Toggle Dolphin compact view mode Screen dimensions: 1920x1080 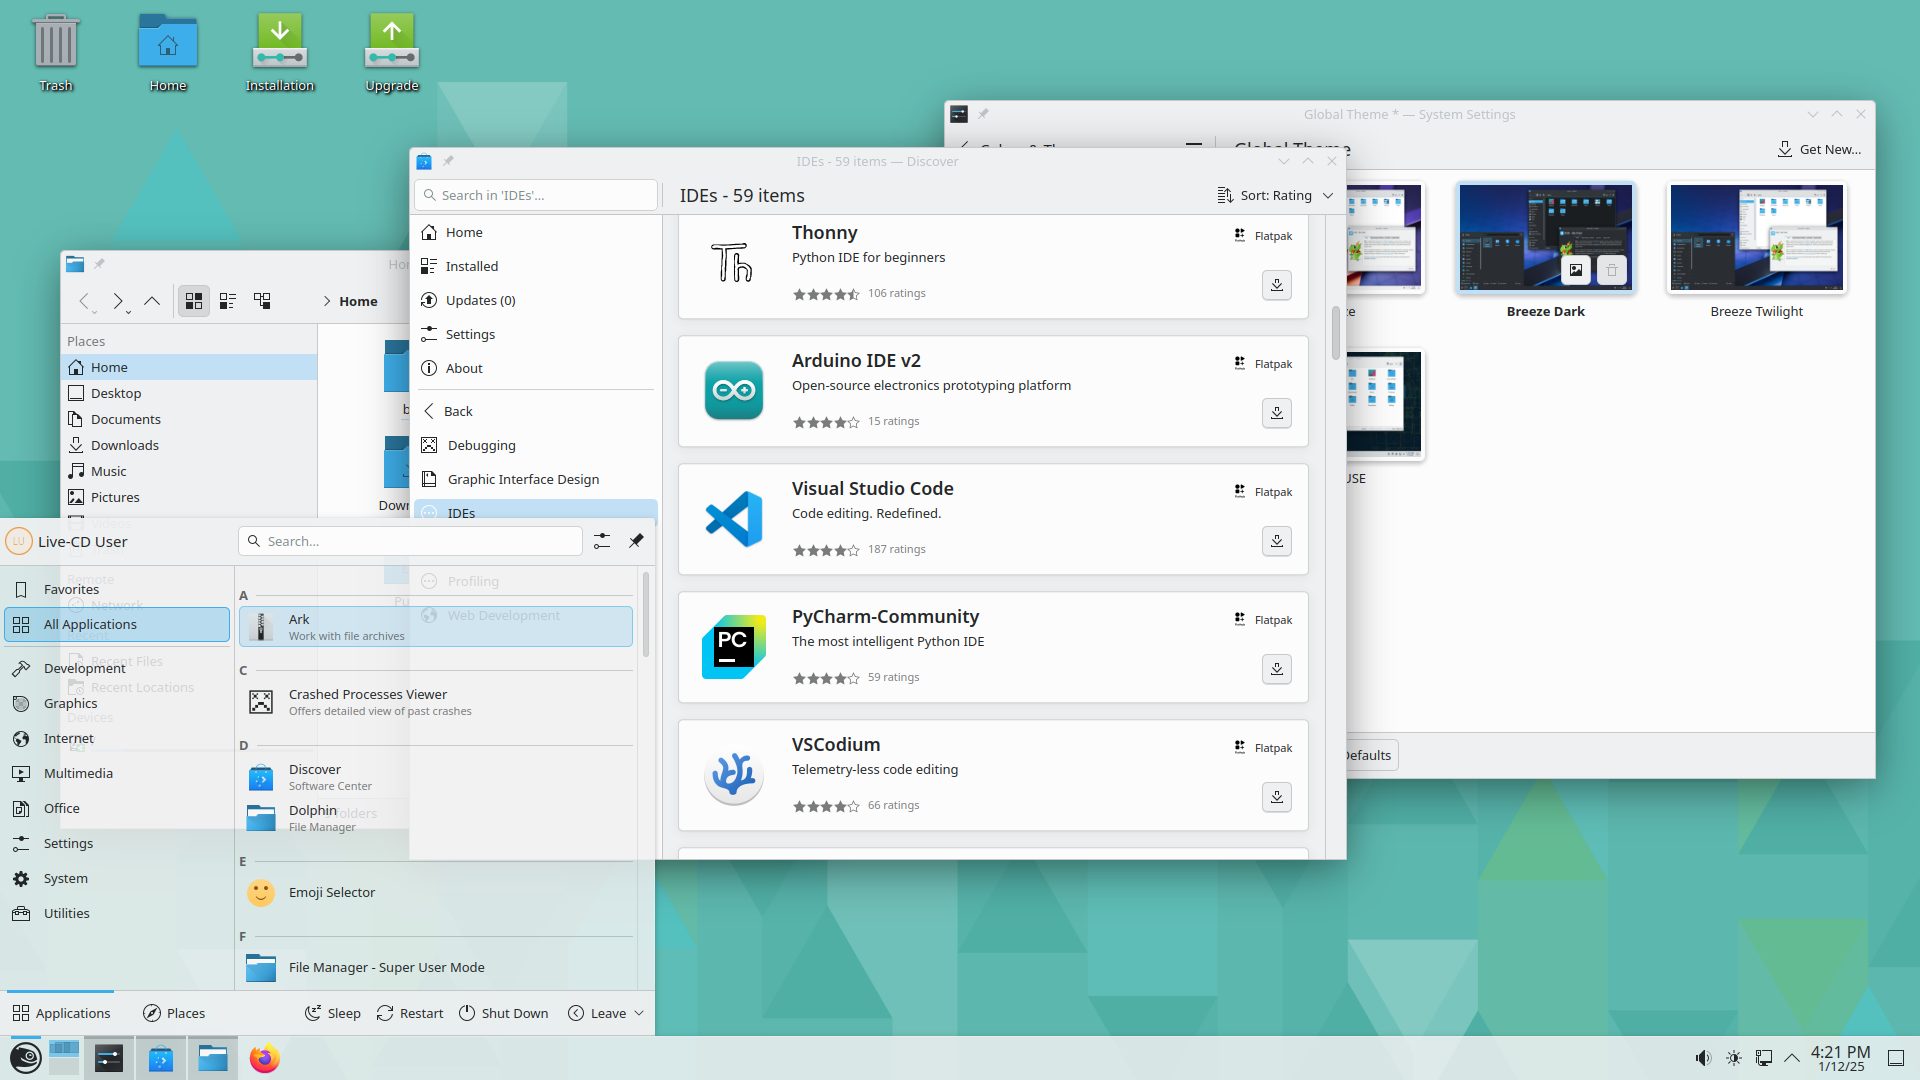coord(228,301)
